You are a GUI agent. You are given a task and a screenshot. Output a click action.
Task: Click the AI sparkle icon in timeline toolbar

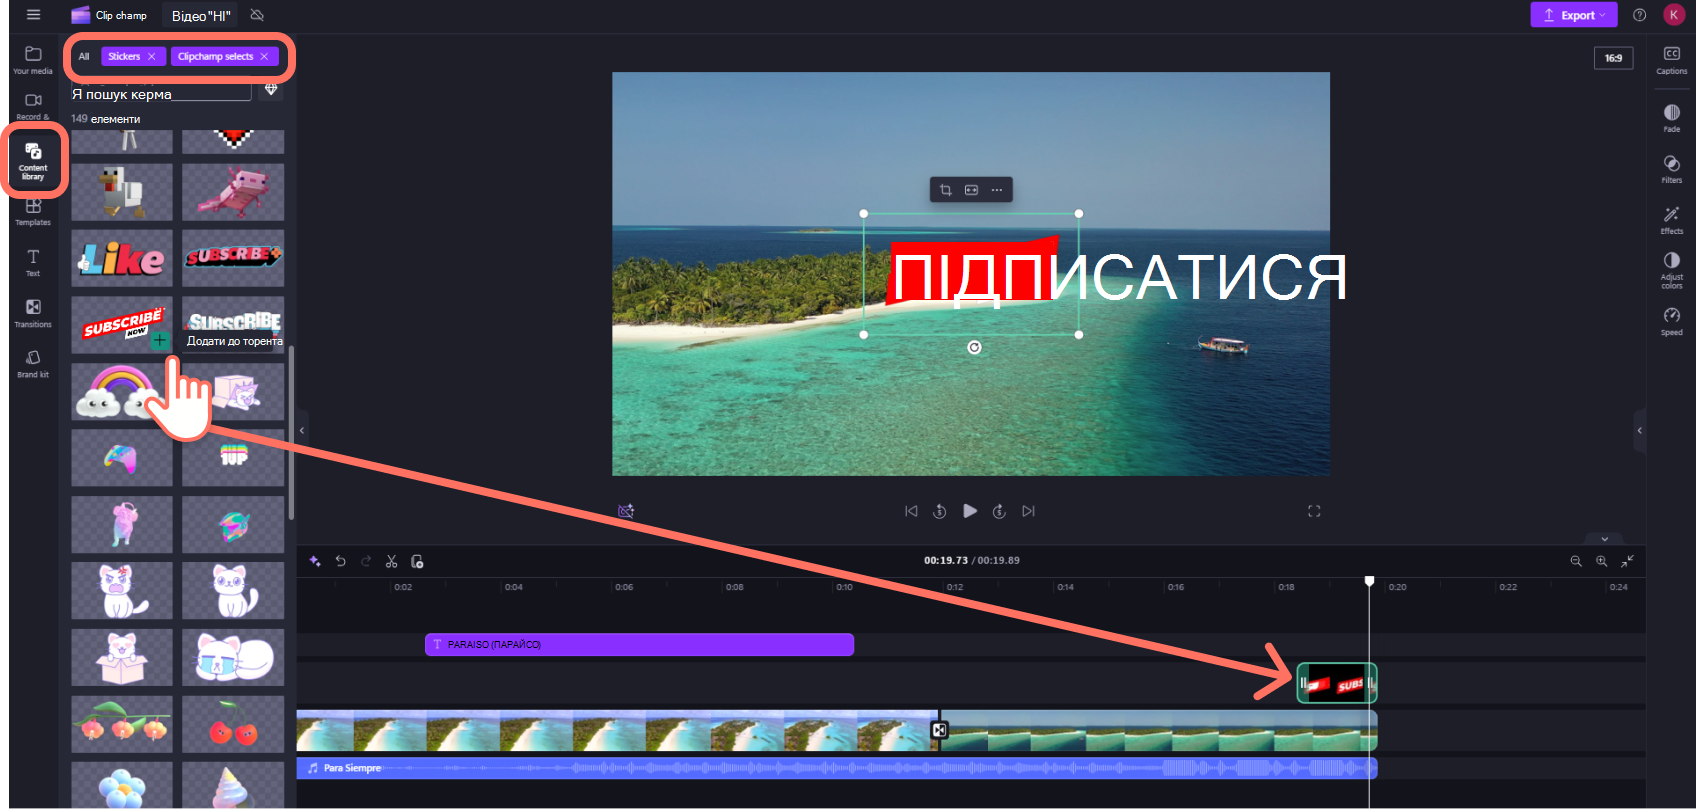point(315,561)
